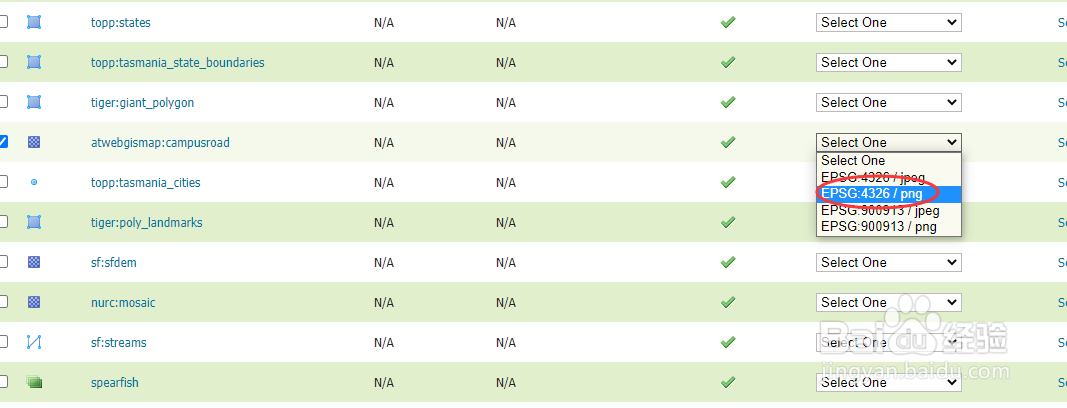Uncheck the atwebgismap:campusroad checkbox
1067x408 pixels.
click(3, 141)
